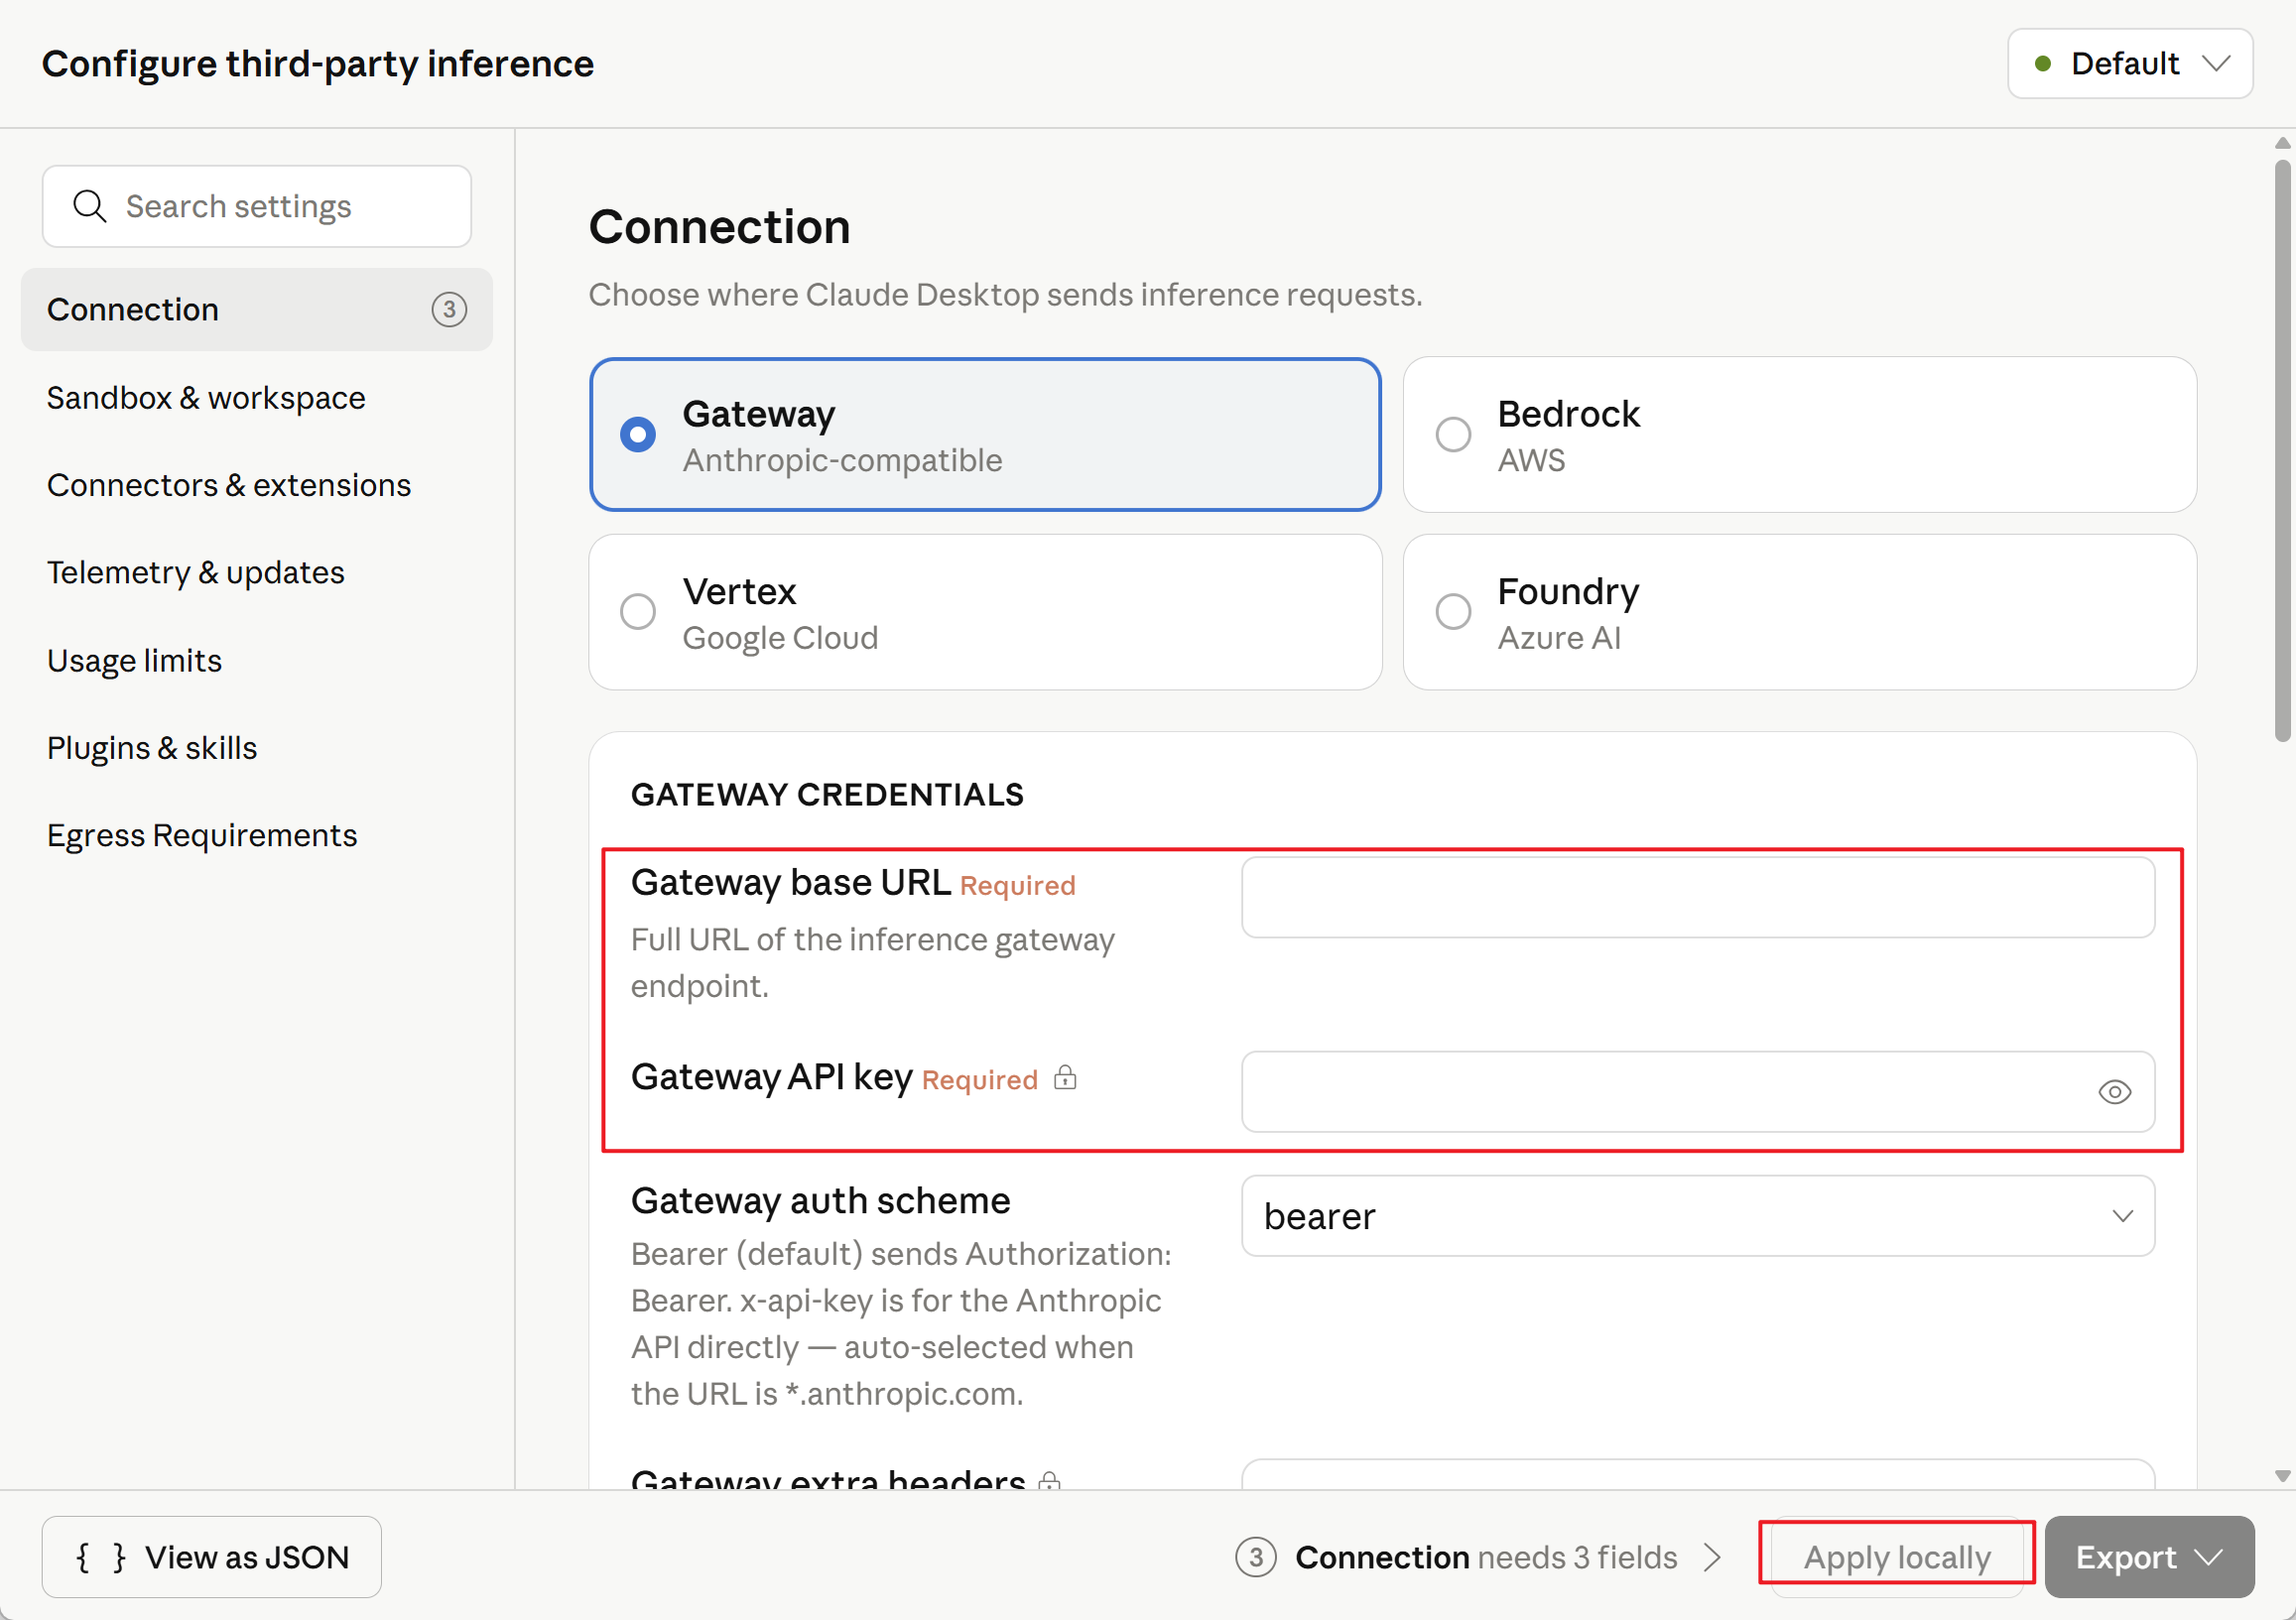Click the Gateway API key input field
The height and width of the screenshot is (1620, 2296).
point(1698,1091)
